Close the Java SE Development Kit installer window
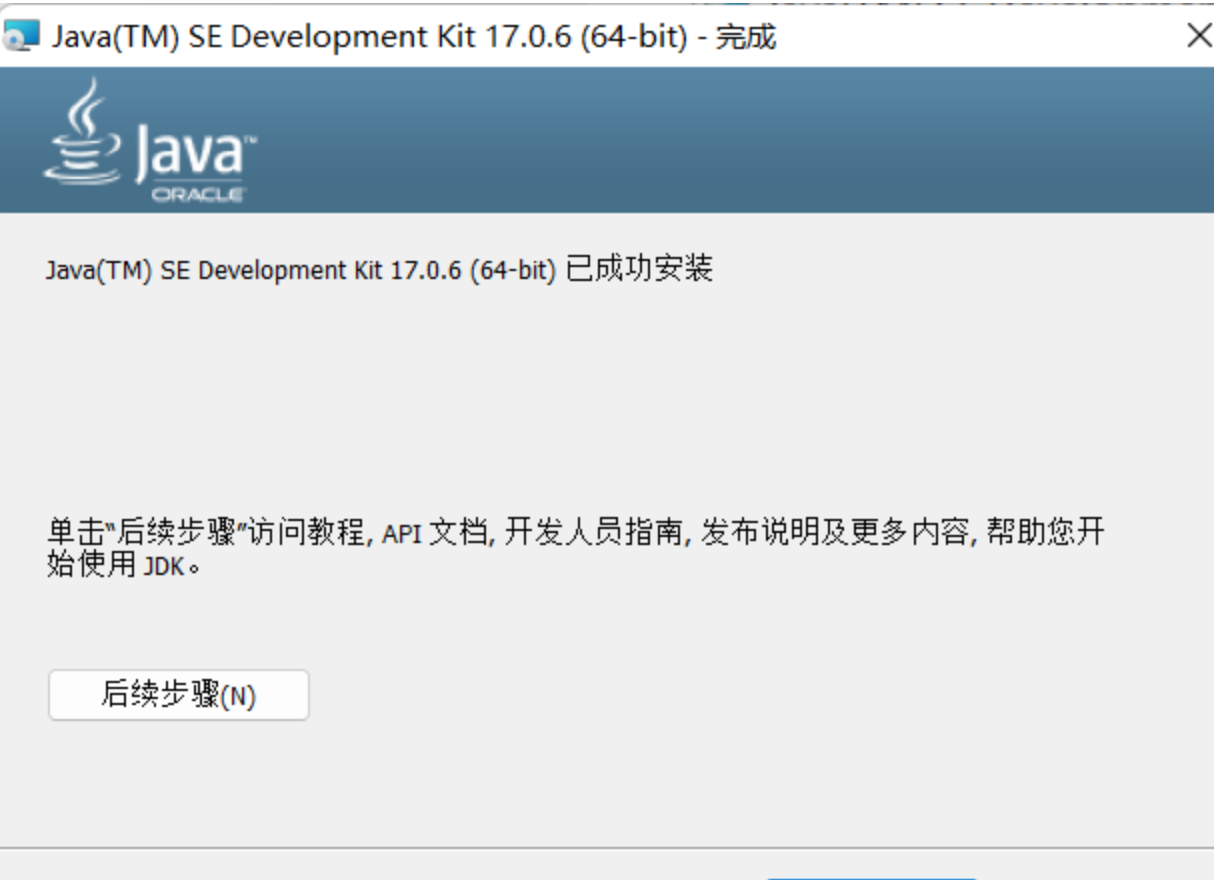1214x880 pixels. (x=1198, y=36)
